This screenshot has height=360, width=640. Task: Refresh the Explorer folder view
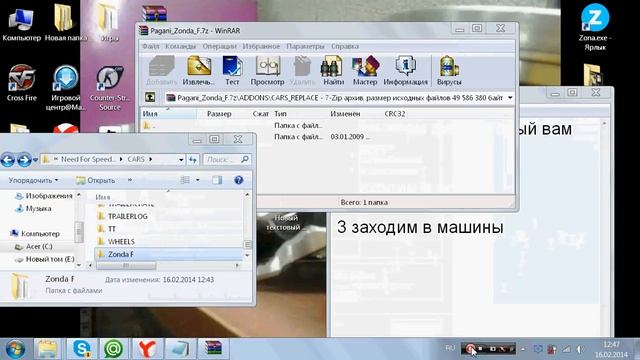tap(193, 160)
